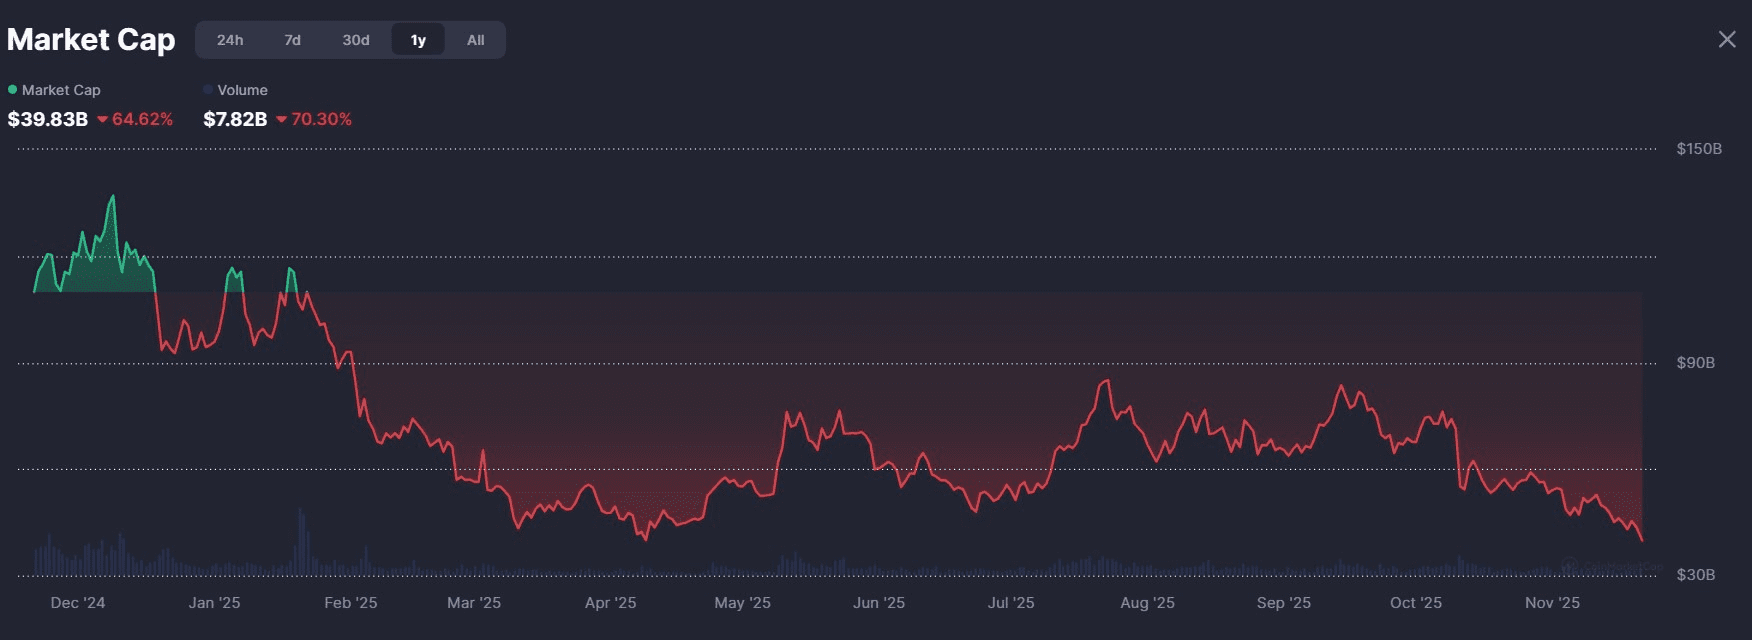Click the active 1y range tab
The width and height of the screenshot is (1752, 640).
coord(418,40)
